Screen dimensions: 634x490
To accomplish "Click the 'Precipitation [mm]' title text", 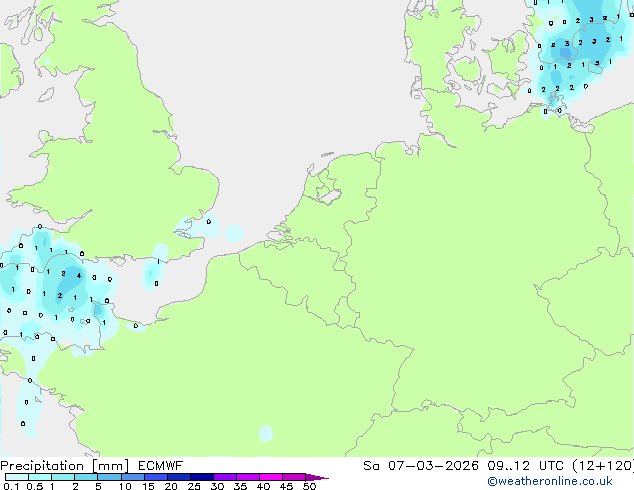I will tap(64, 466).
